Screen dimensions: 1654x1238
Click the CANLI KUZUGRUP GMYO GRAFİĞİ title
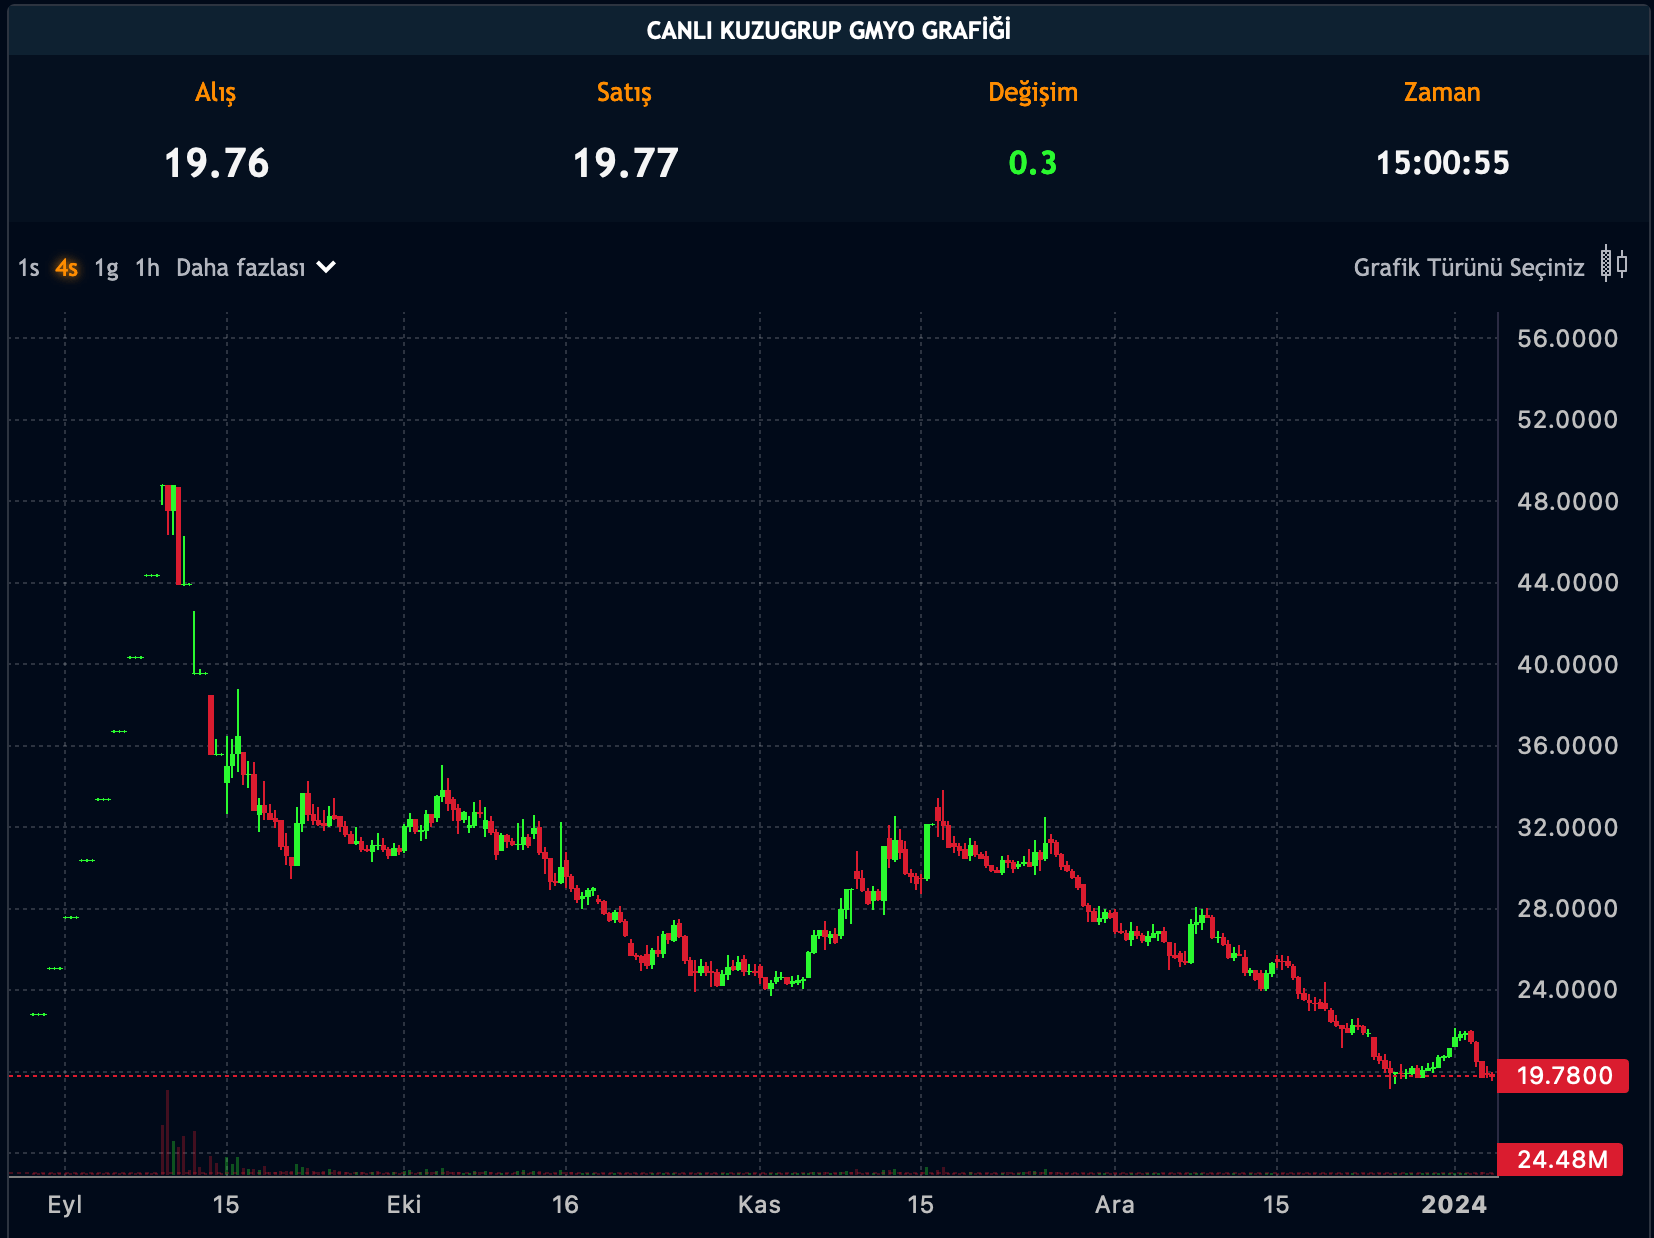pyautogui.click(x=828, y=30)
